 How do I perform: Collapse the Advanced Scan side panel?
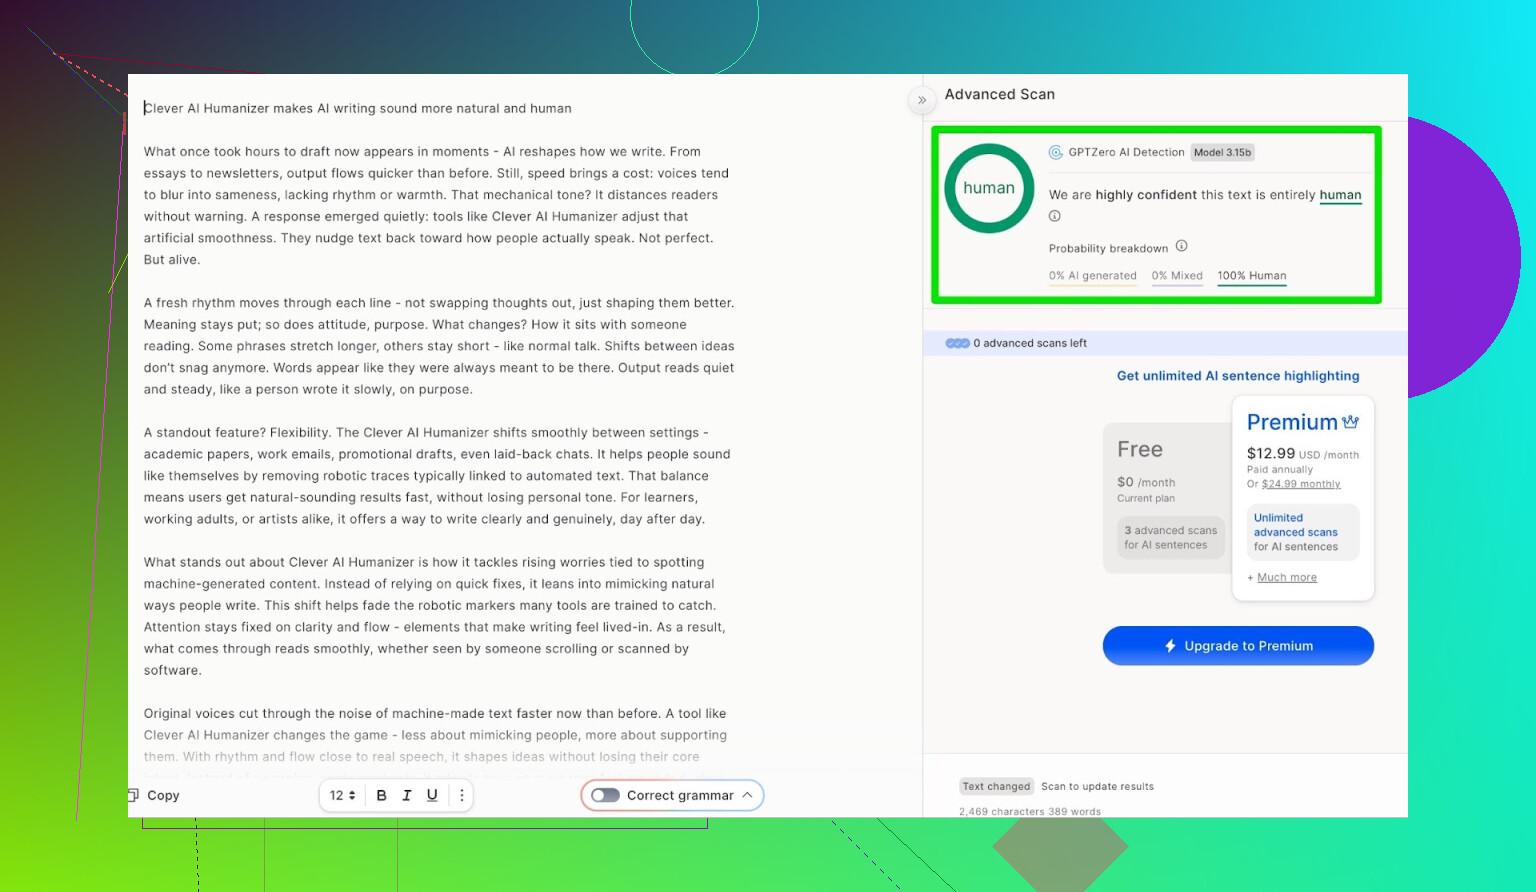pyautogui.click(x=922, y=100)
